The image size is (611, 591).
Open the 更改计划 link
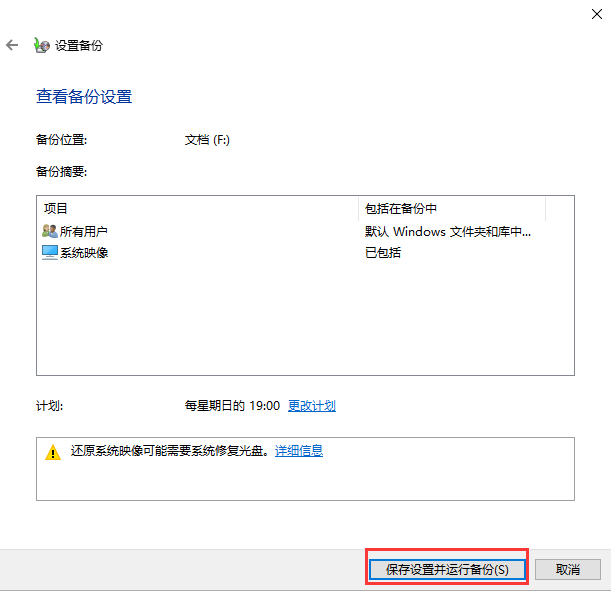(x=311, y=405)
